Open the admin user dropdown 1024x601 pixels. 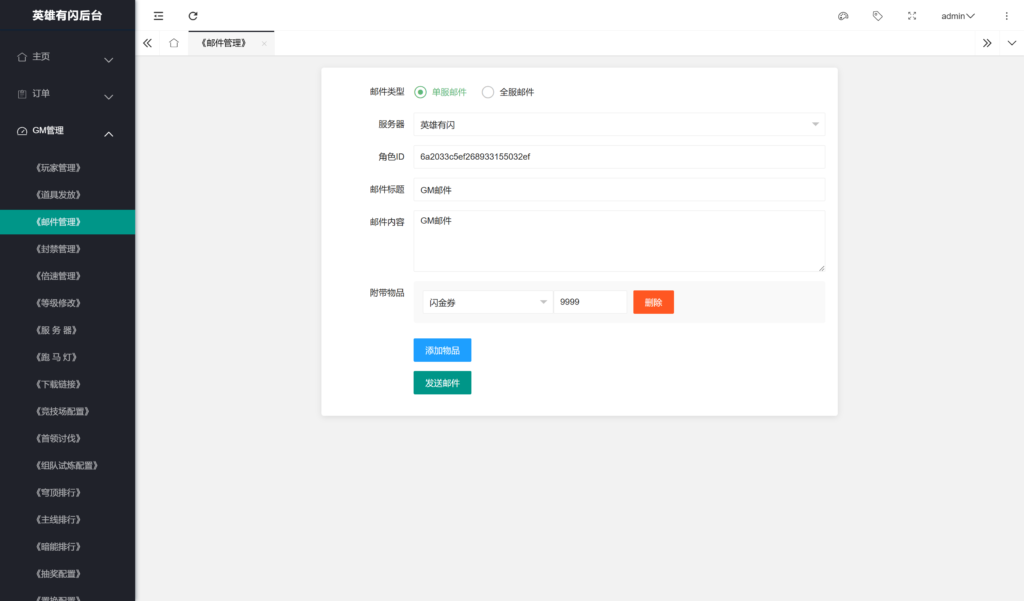coord(957,16)
